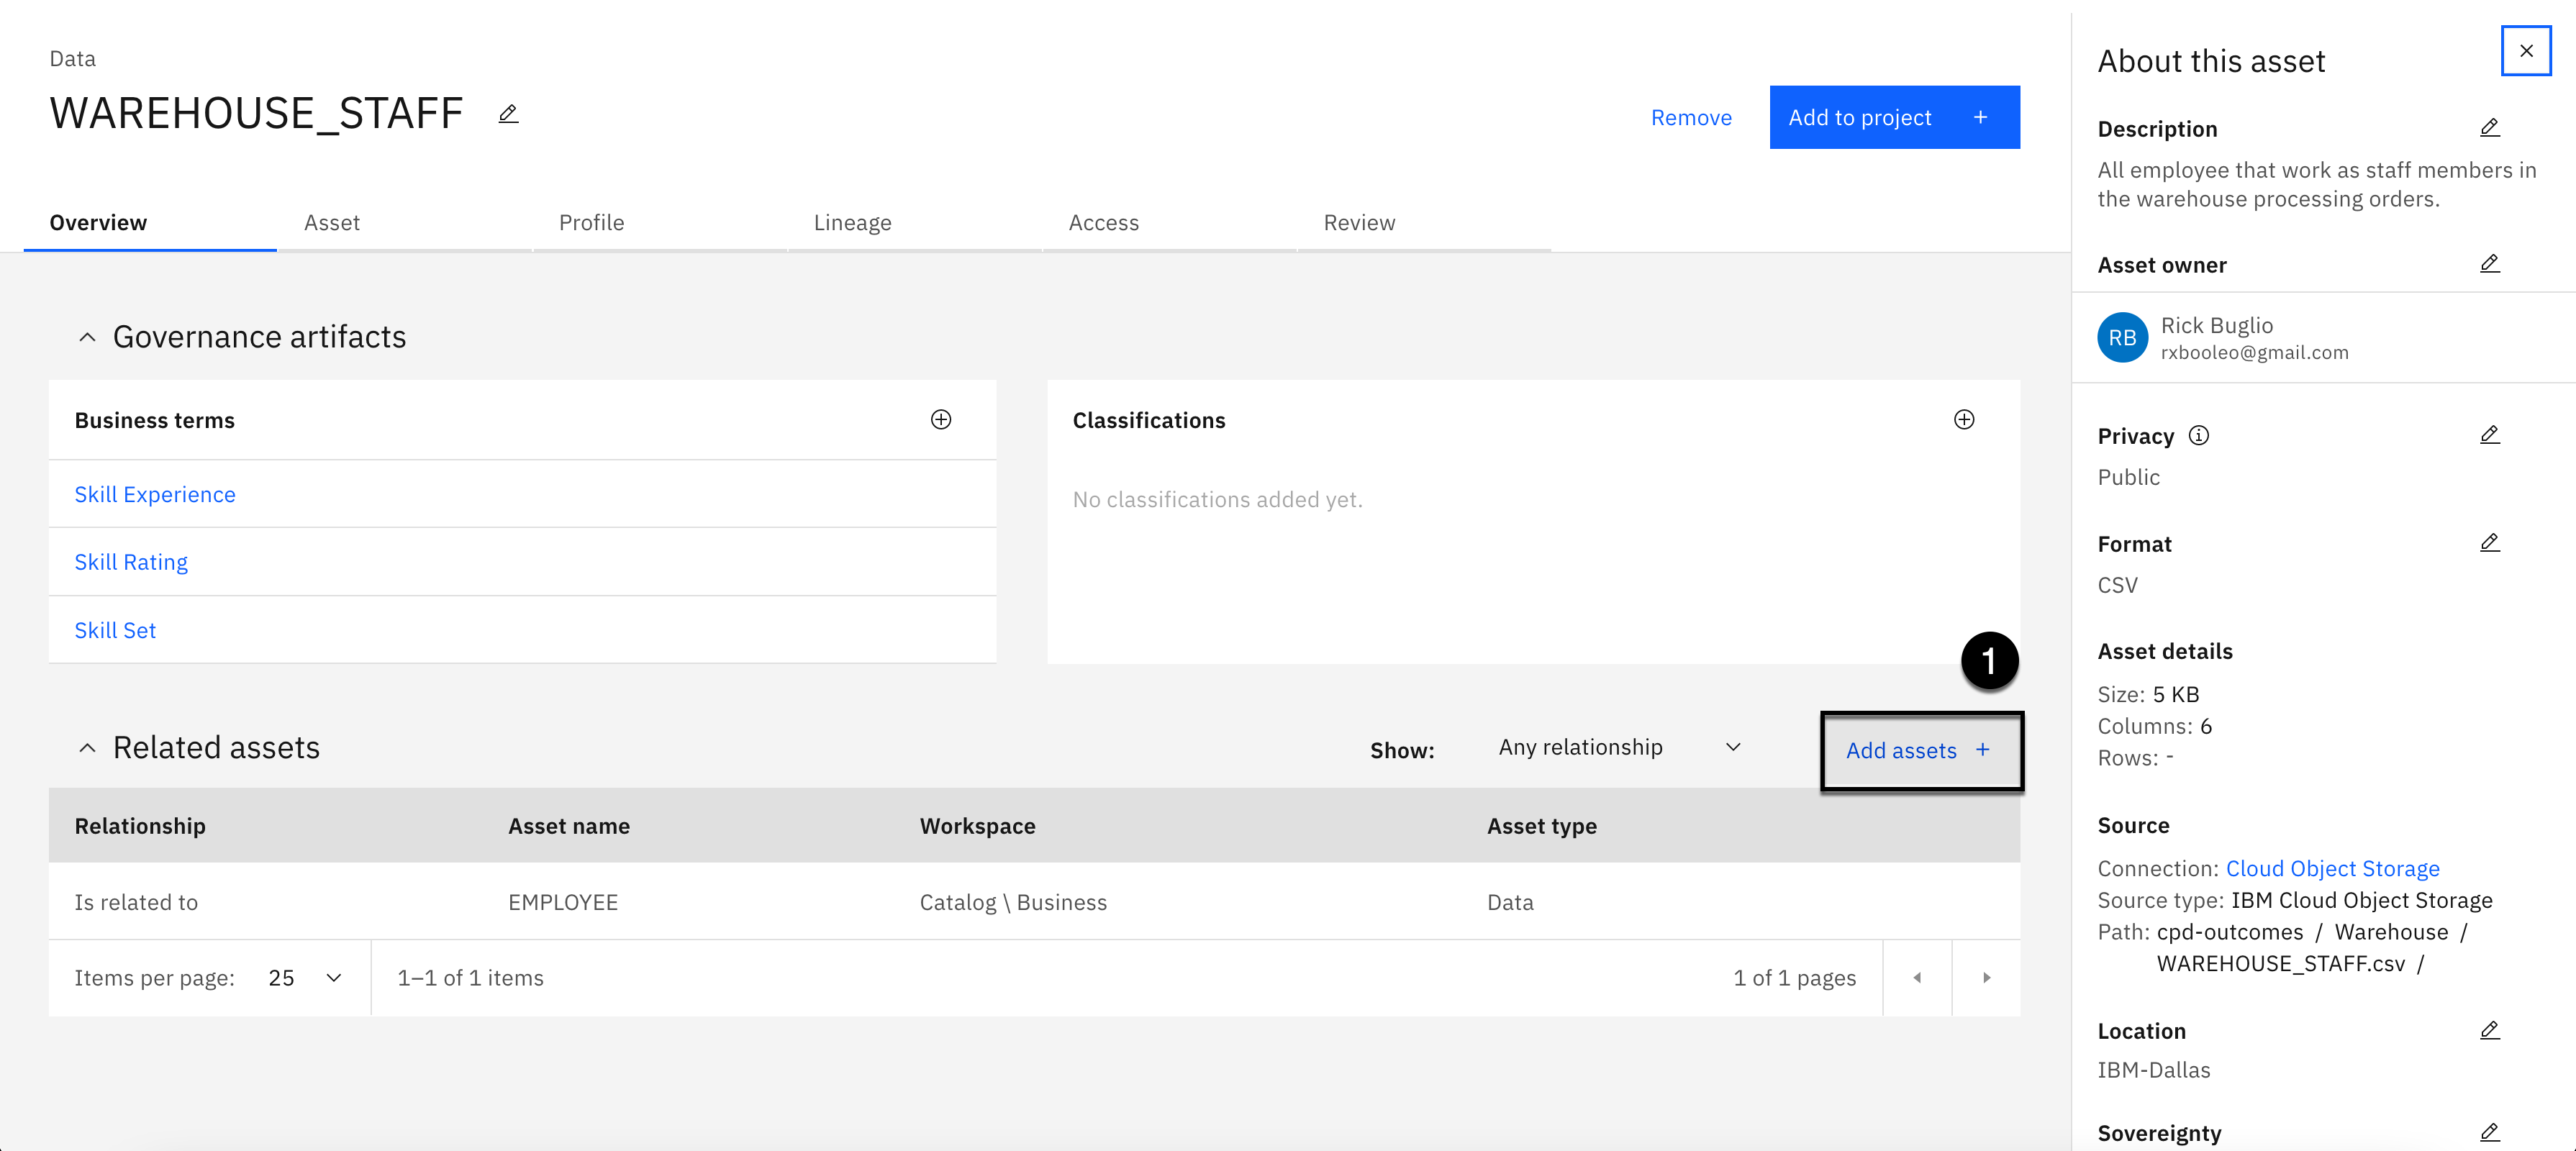2576x1151 pixels.
Task: Edit the Description field
Action: (x=2489, y=128)
